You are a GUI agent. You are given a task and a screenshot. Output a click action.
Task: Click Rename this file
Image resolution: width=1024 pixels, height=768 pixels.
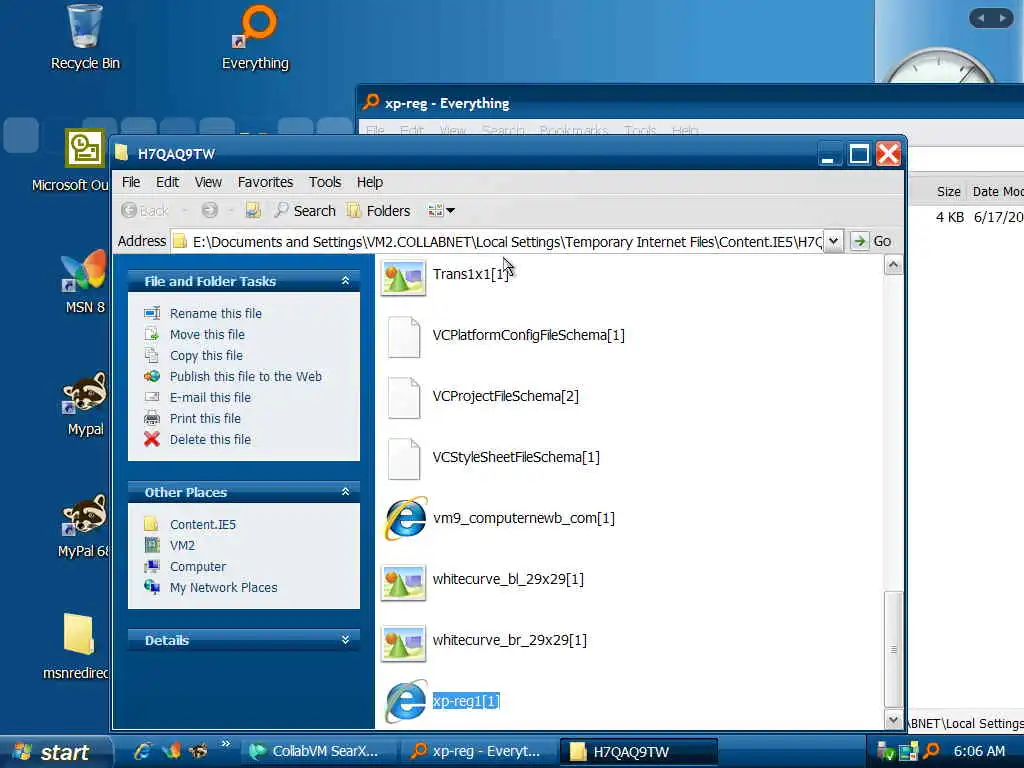coord(216,313)
